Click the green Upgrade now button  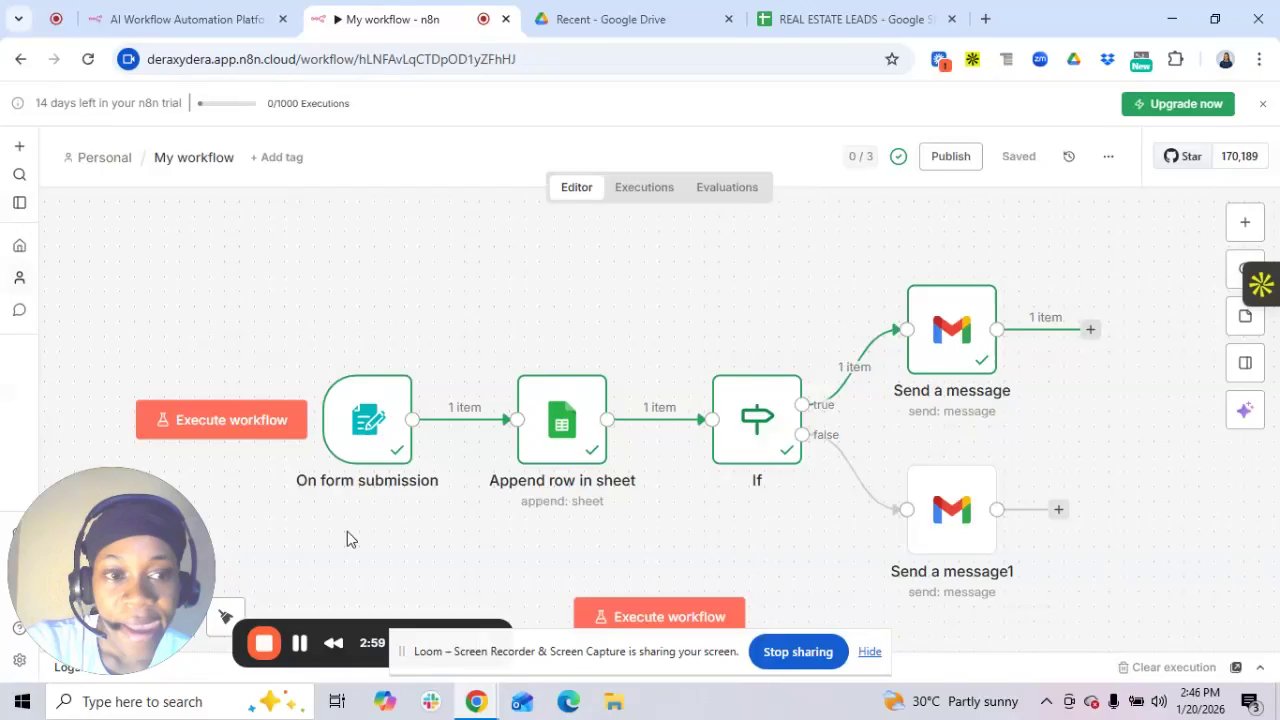point(1178,104)
